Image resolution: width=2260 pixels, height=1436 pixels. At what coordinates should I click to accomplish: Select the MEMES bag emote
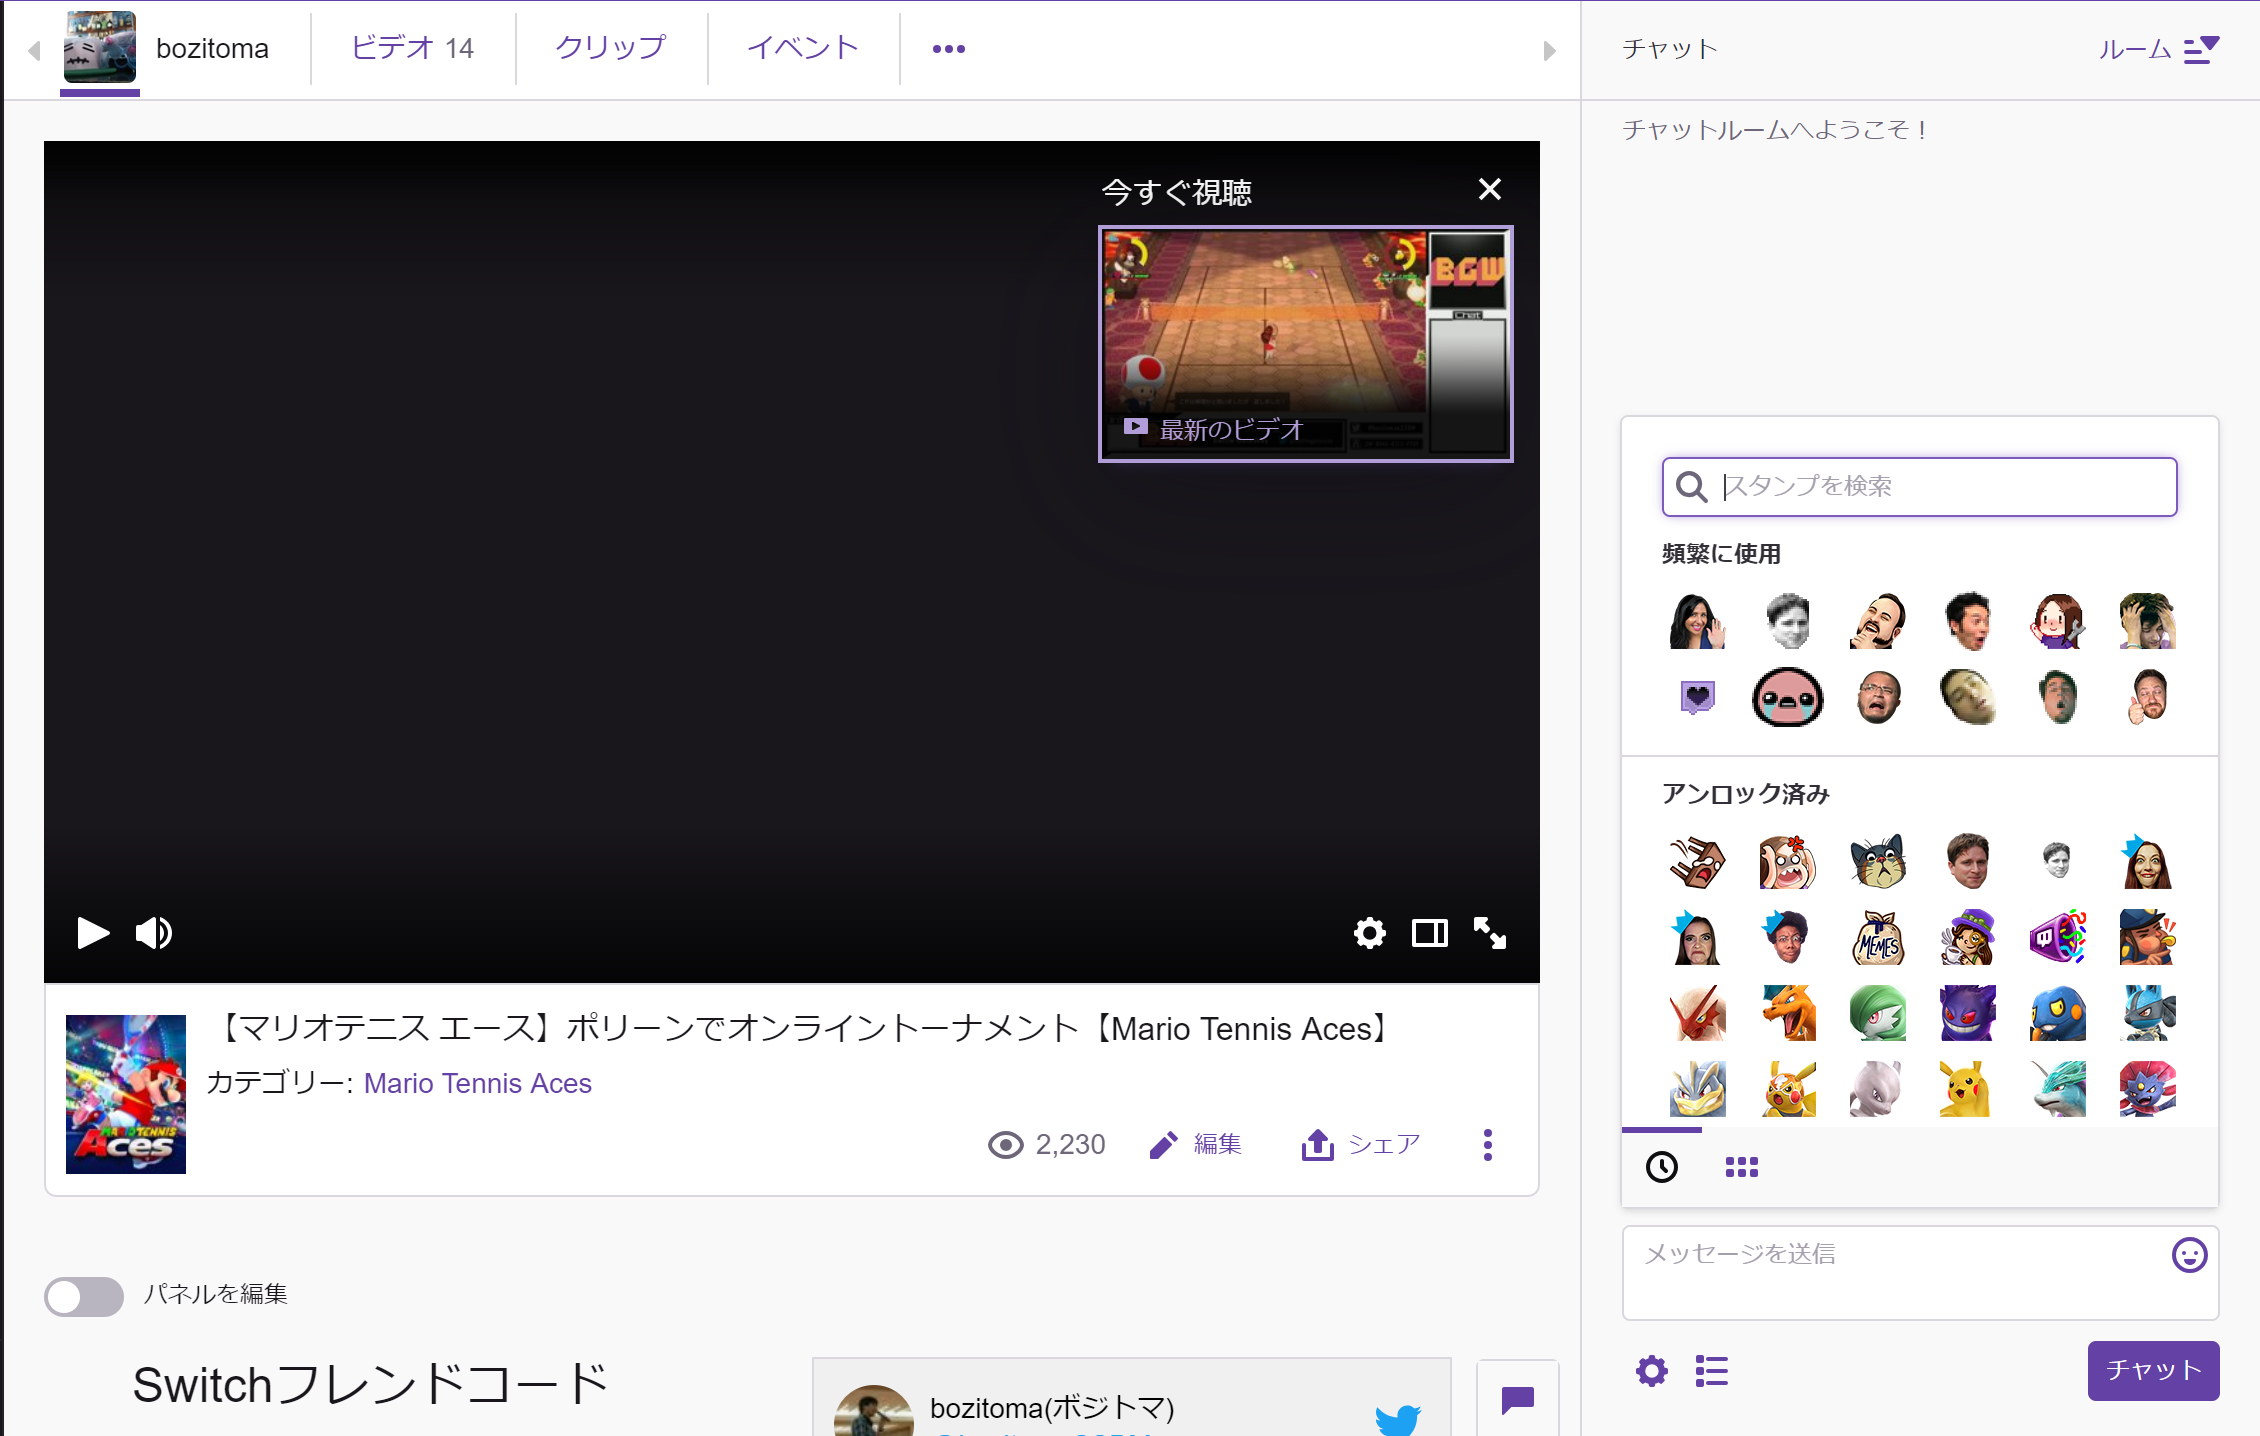(x=1877, y=937)
